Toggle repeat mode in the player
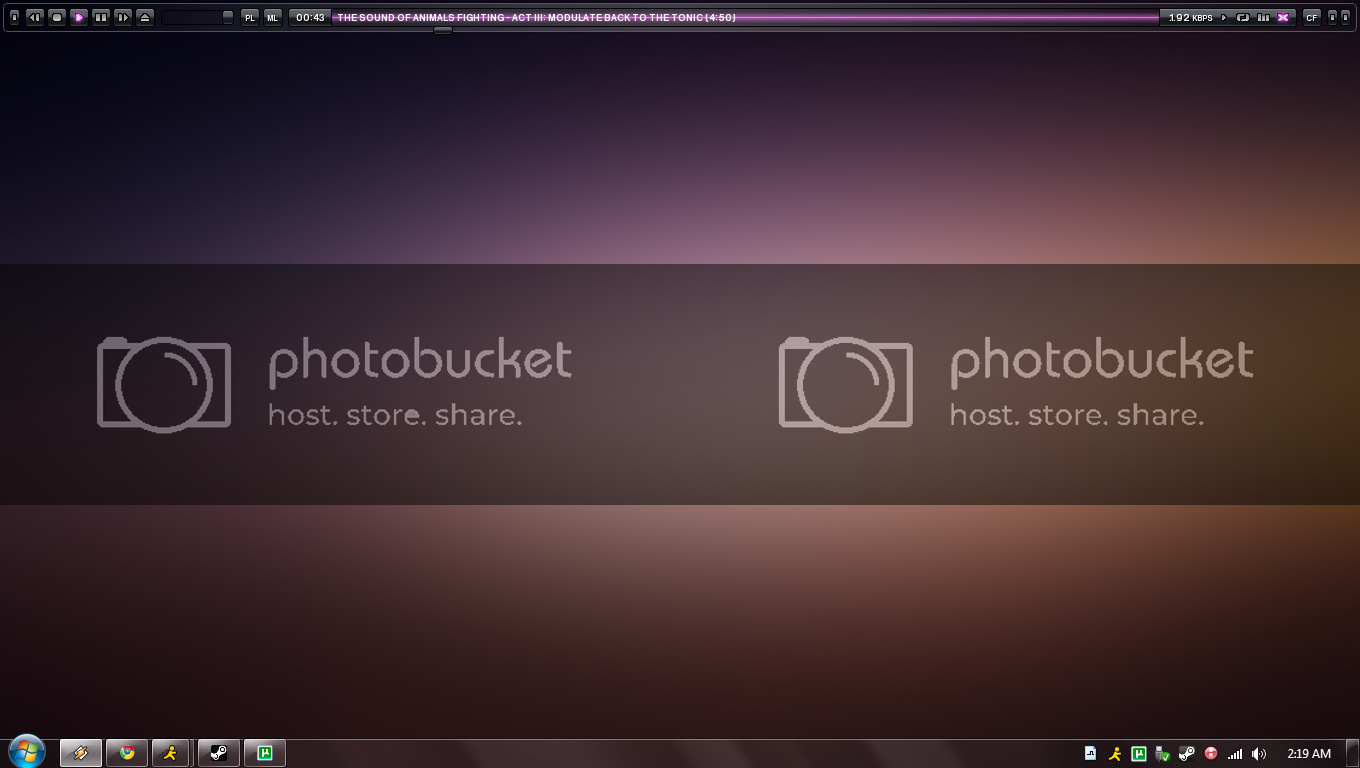The width and height of the screenshot is (1360, 768). 1243,17
